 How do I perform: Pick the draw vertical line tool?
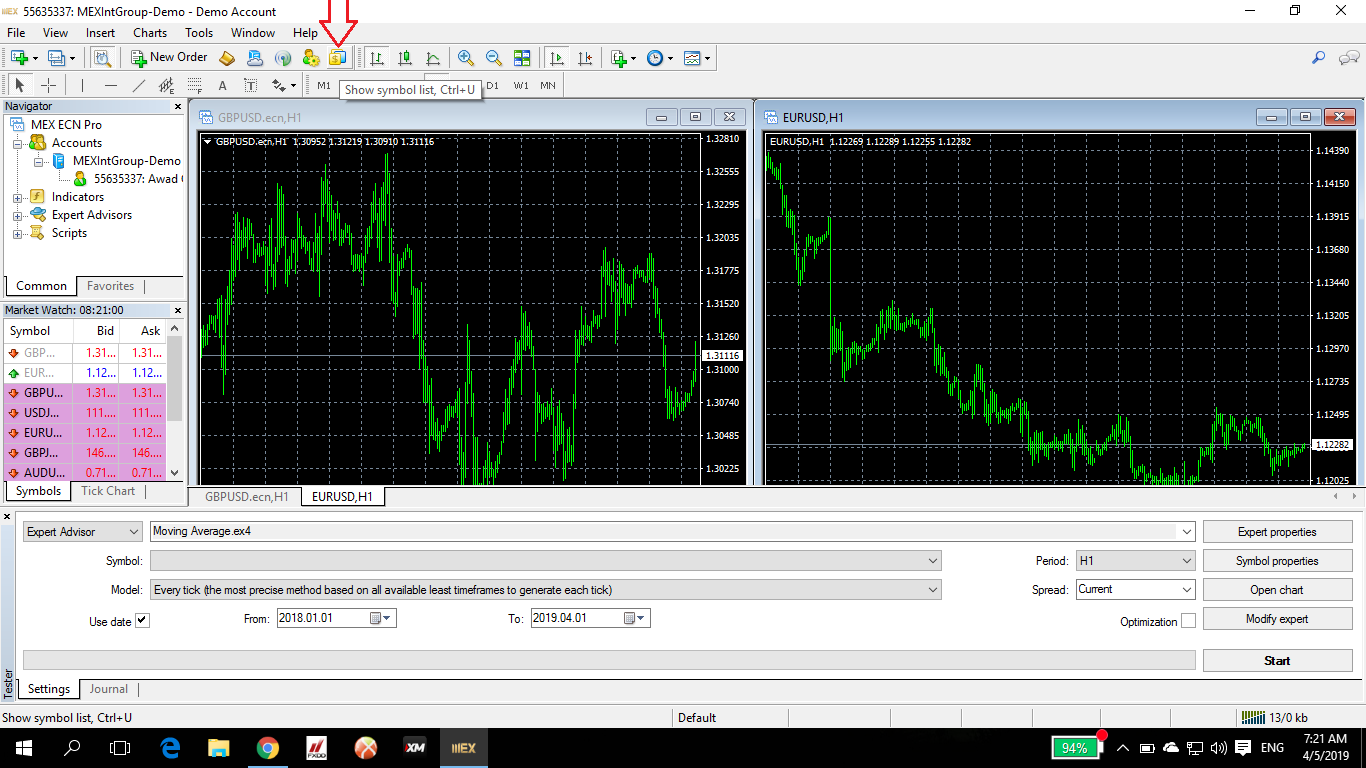point(82,85)
